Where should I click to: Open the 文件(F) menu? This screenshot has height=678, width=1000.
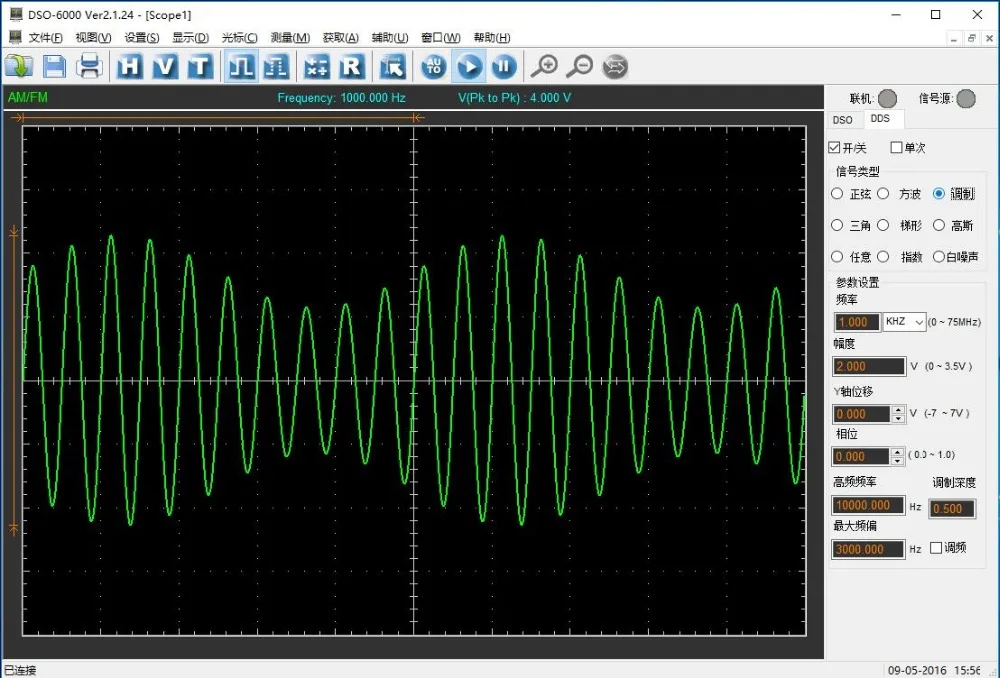45,38
